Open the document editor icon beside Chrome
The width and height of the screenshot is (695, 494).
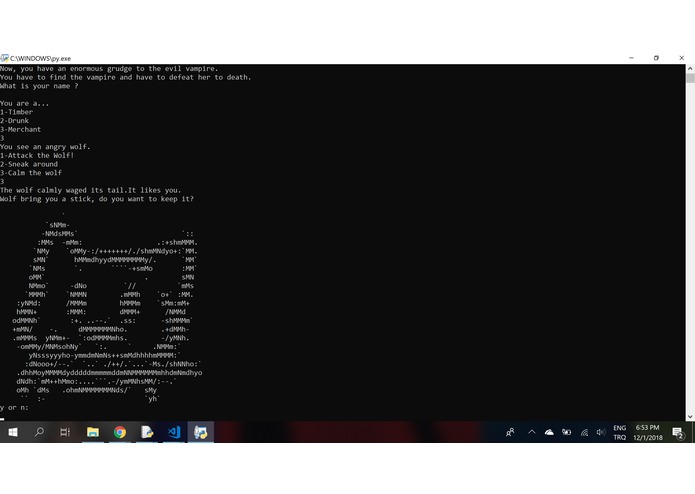click(147, 432)
